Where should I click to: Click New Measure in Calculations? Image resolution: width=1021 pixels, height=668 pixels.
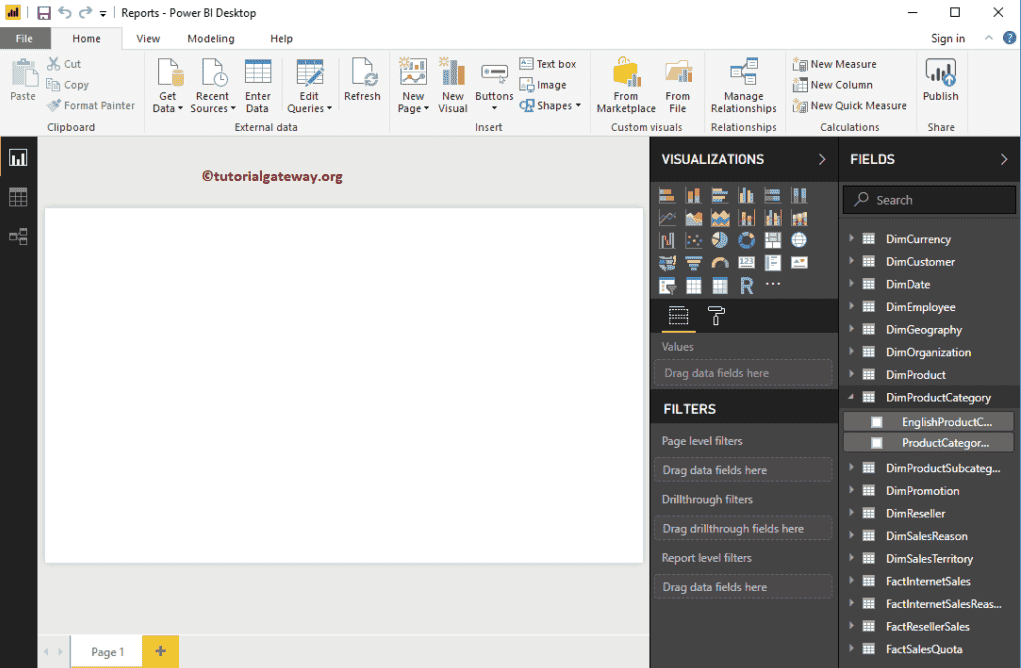click(834, 64)
